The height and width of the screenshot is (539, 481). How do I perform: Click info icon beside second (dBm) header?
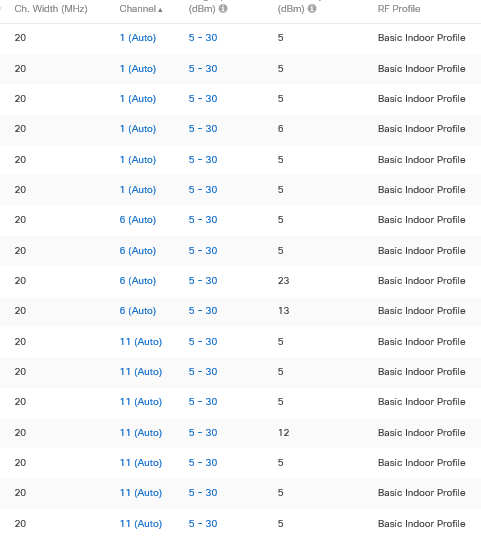click(312, 8)
